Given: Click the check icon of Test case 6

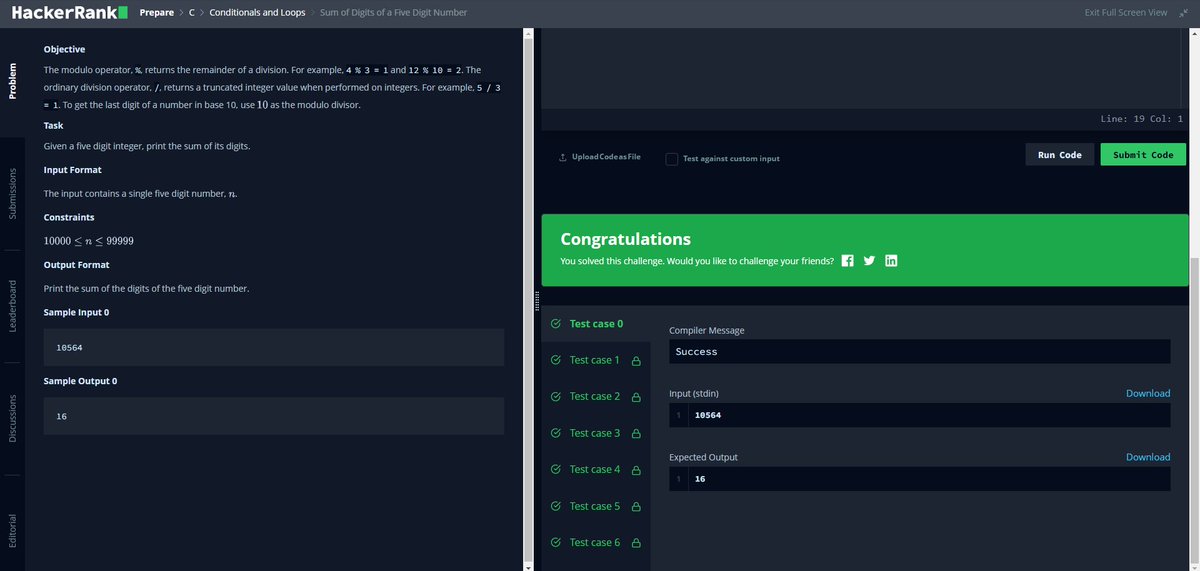Looking at the screenshot, I should (x=555, y=542).
